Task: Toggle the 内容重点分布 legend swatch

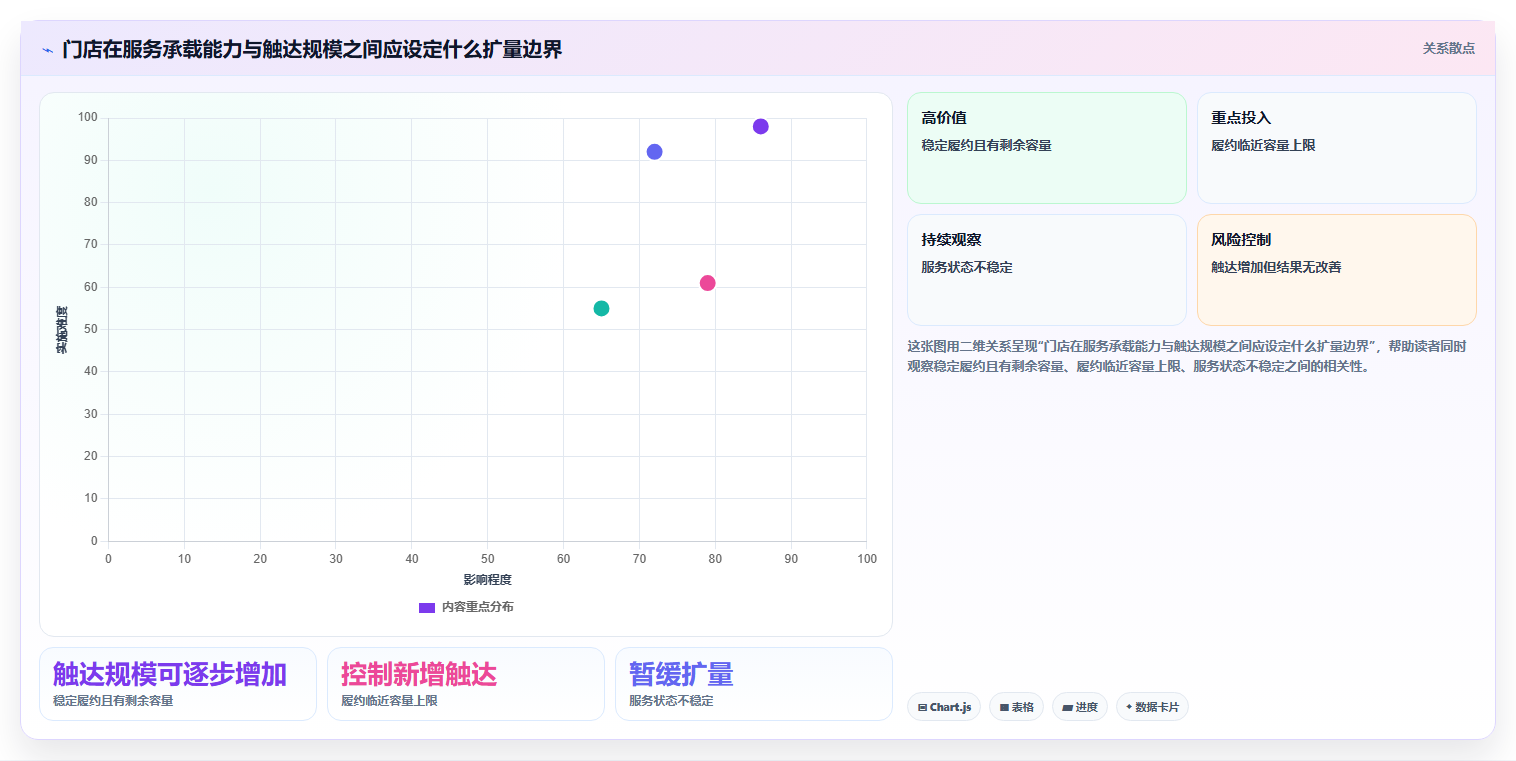Action: (x=427, y=607)
